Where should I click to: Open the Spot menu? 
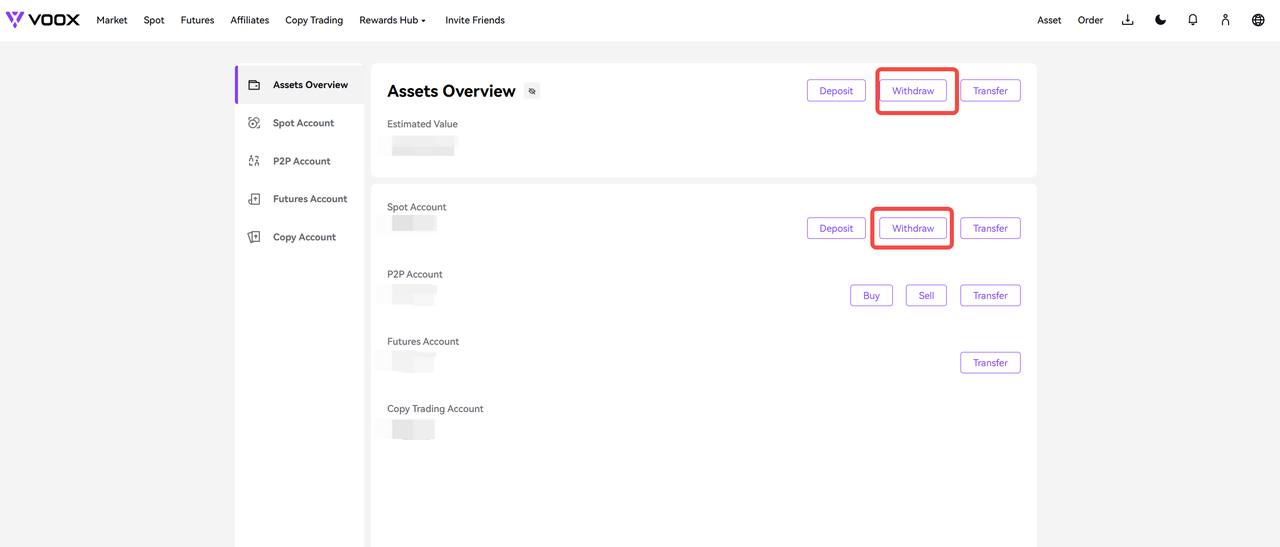pos(154,20)
